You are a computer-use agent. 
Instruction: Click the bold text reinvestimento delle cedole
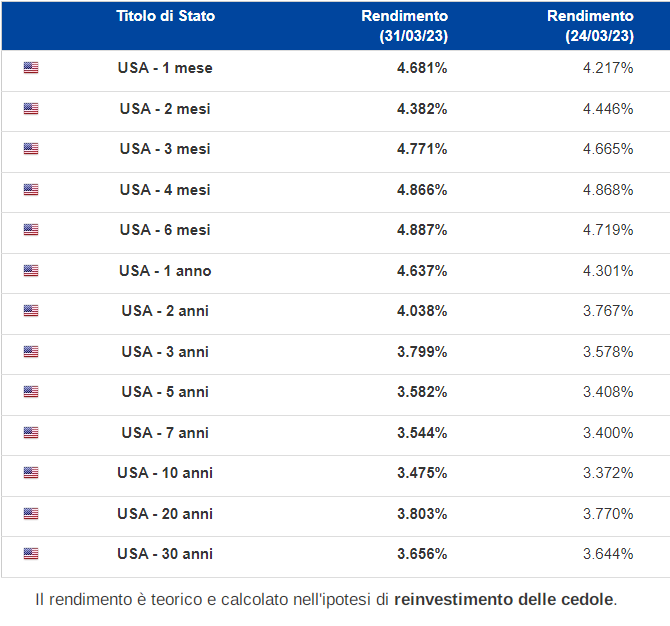[504, 600]
